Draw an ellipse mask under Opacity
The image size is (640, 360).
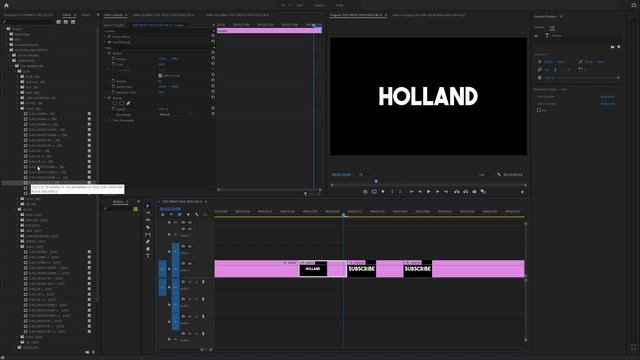coord(115,103)
